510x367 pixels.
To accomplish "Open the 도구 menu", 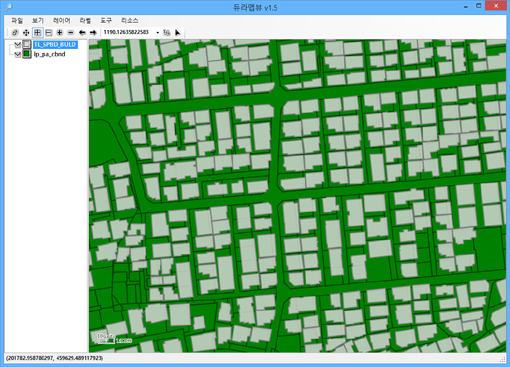I will (106, 21).
